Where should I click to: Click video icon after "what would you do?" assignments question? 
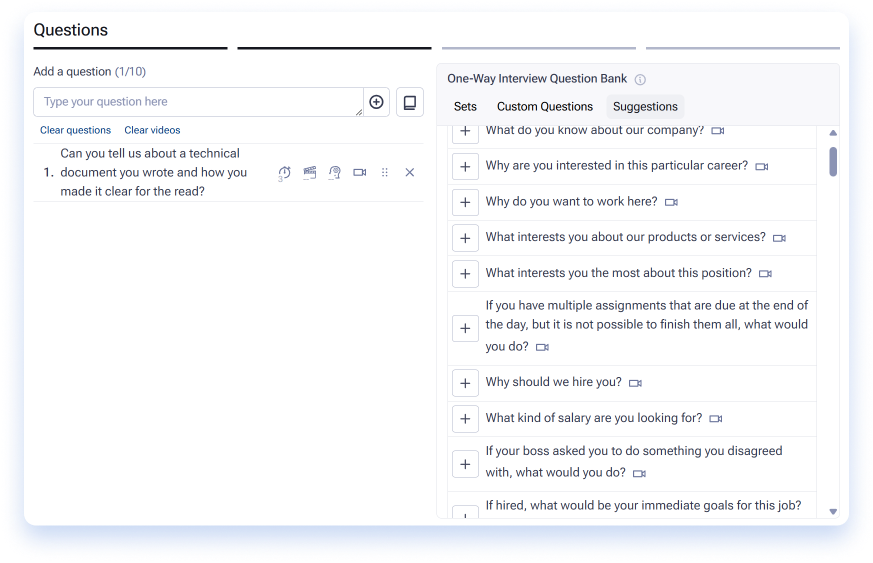point(542,347)
